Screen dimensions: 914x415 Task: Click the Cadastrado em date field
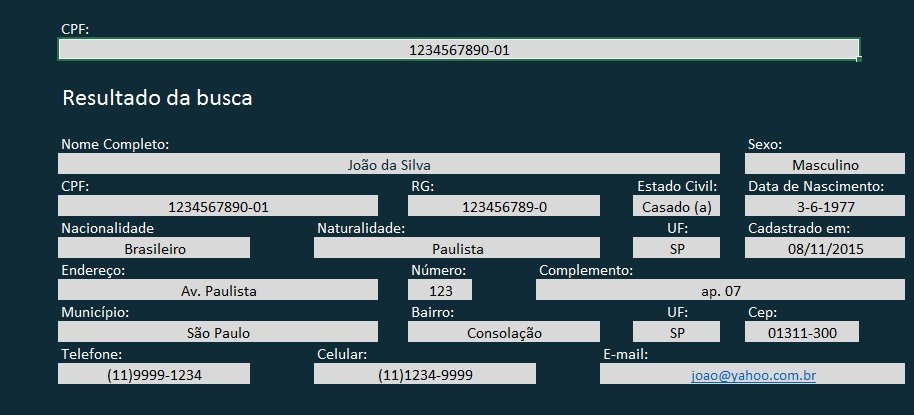click(x=825, y=248)
